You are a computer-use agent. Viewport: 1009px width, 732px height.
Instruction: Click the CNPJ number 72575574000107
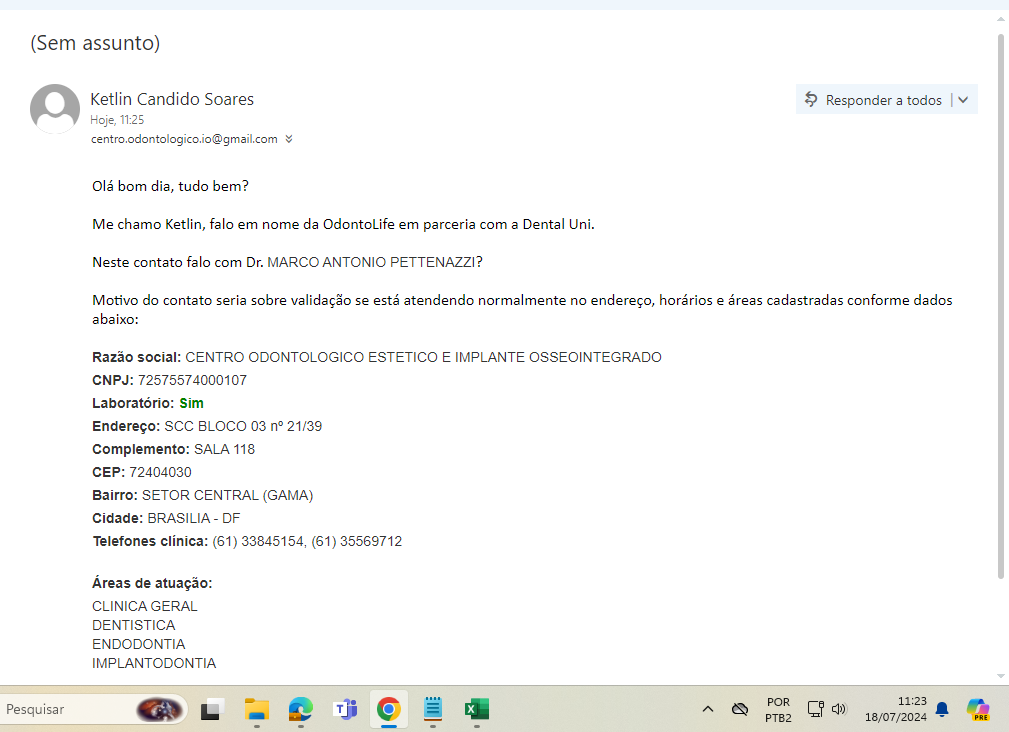tap(192, 380)
